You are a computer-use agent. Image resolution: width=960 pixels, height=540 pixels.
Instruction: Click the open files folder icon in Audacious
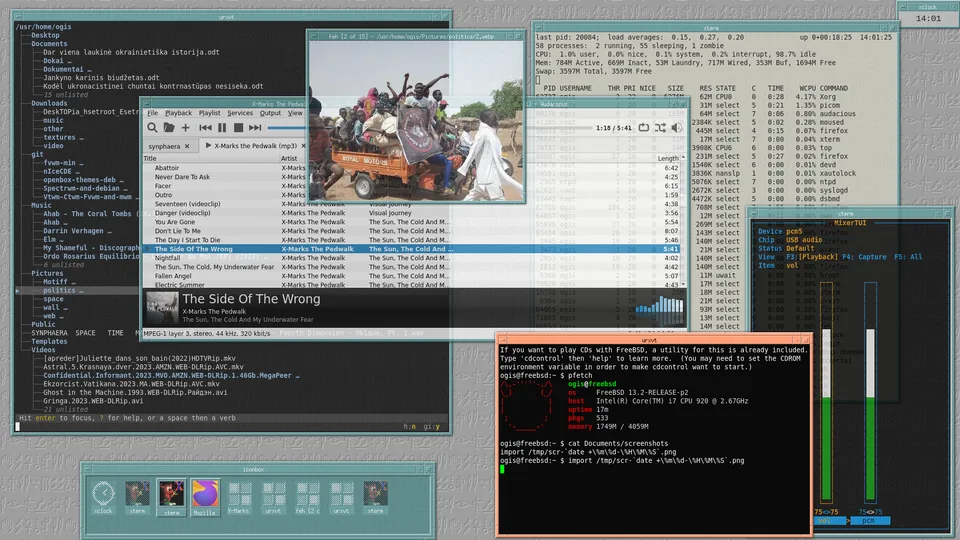pyautogui.click(x=169, y=128)
